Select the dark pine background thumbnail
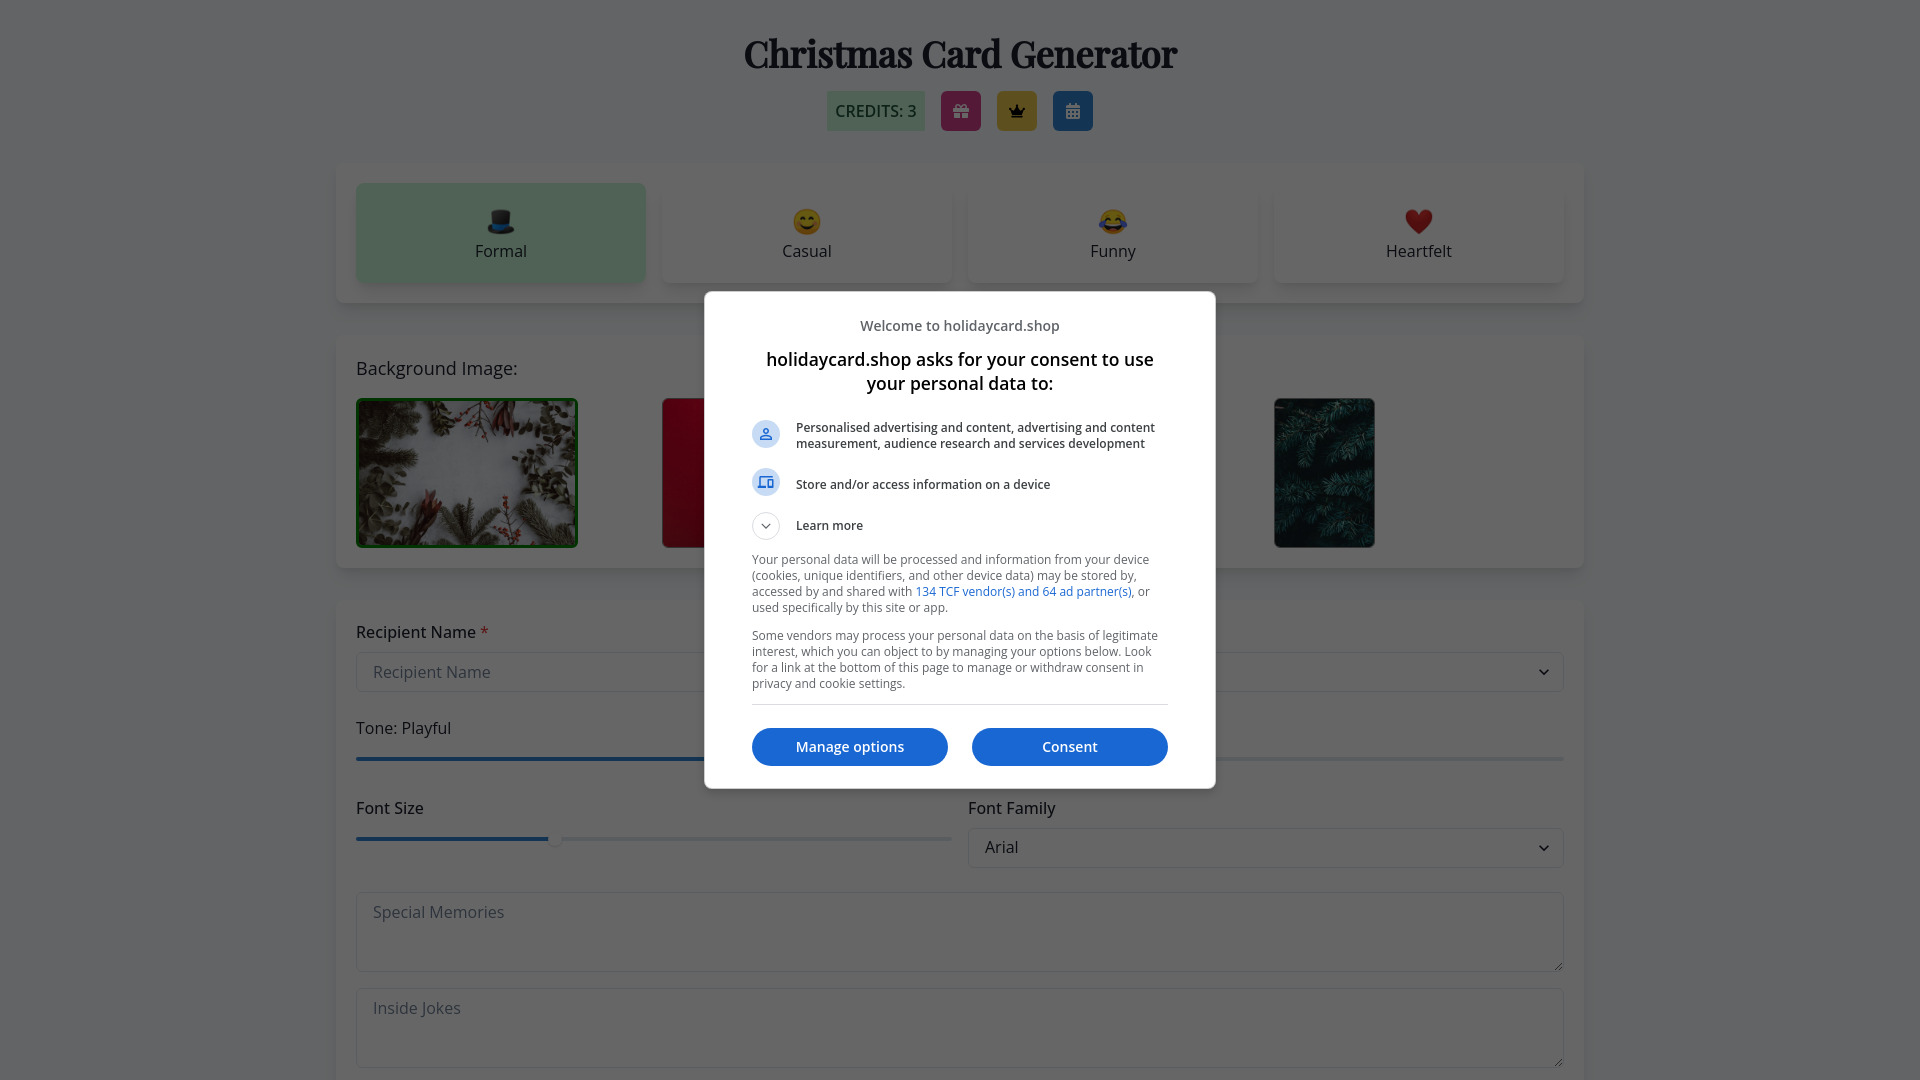This screenshot has width=1920, height=1080. (1323, 472)
